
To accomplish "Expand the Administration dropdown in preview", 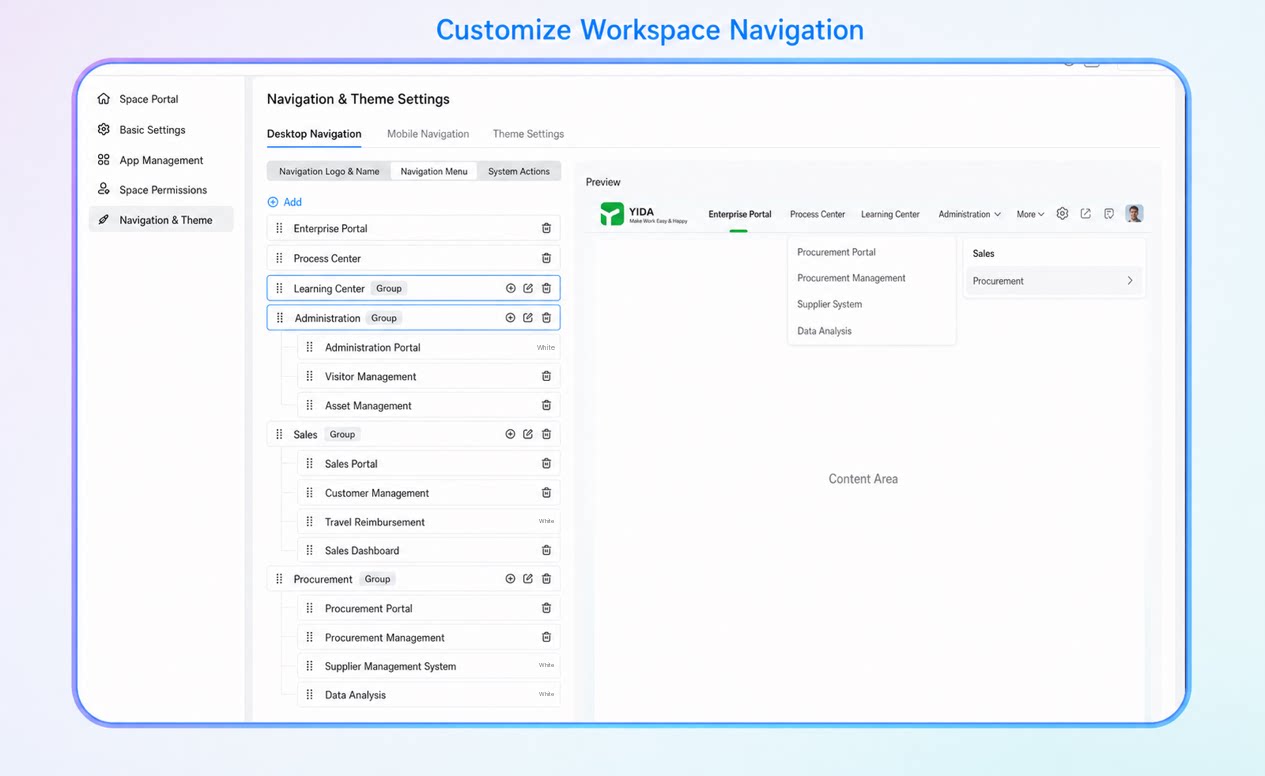I will tap(969, 214).
